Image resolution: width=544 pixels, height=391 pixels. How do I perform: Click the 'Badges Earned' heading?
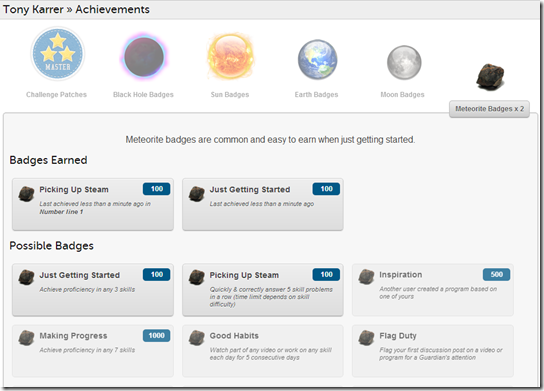[x=48, y=160]
